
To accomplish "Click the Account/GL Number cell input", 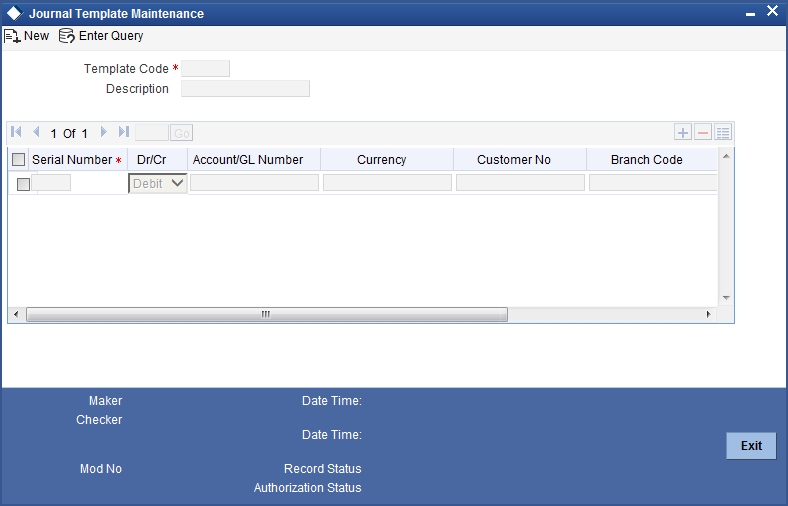I will coord(254,182).
